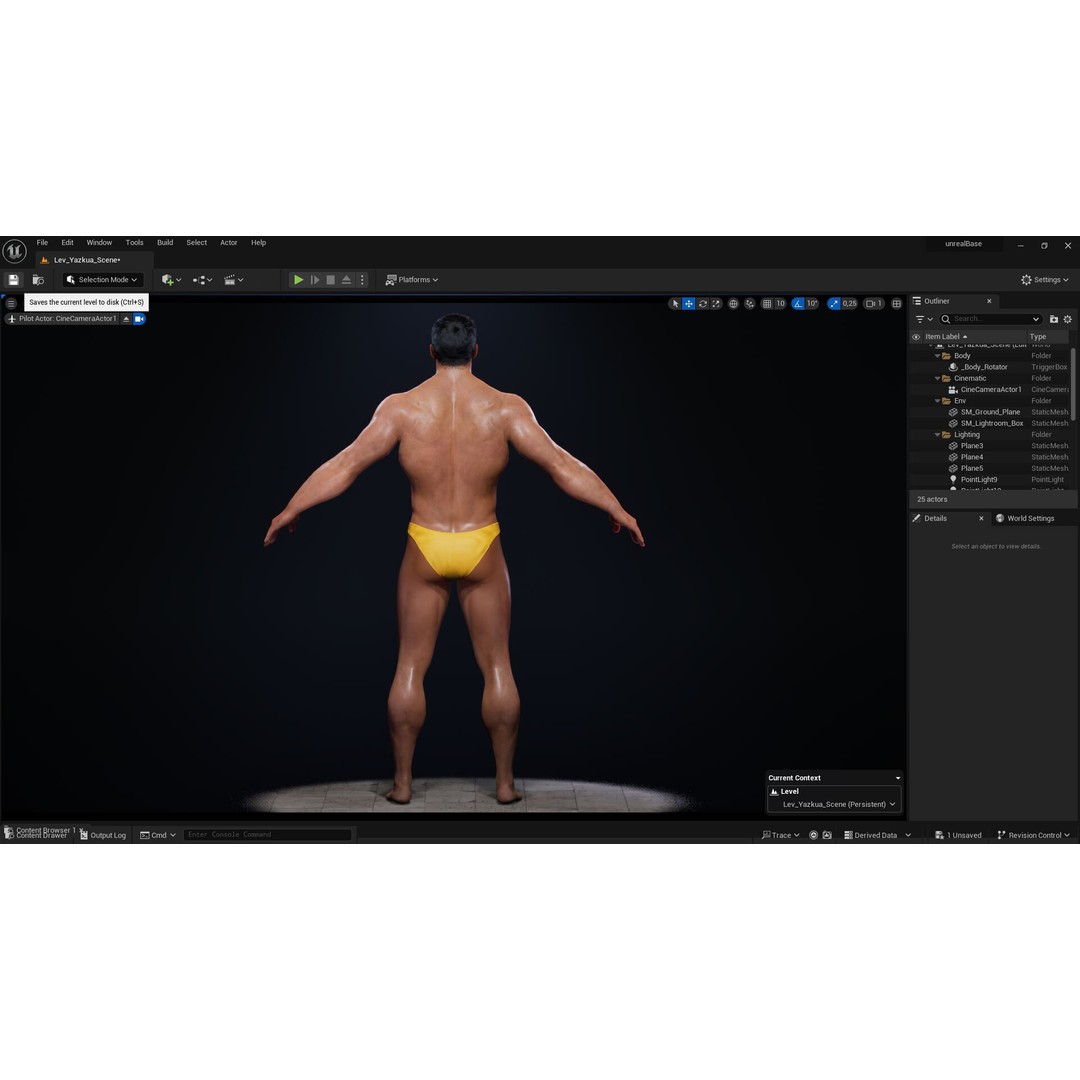1080x1080 pixels.
Task: Open the Blueprints toolbar dropdown icon
Action: coord(202,280)
